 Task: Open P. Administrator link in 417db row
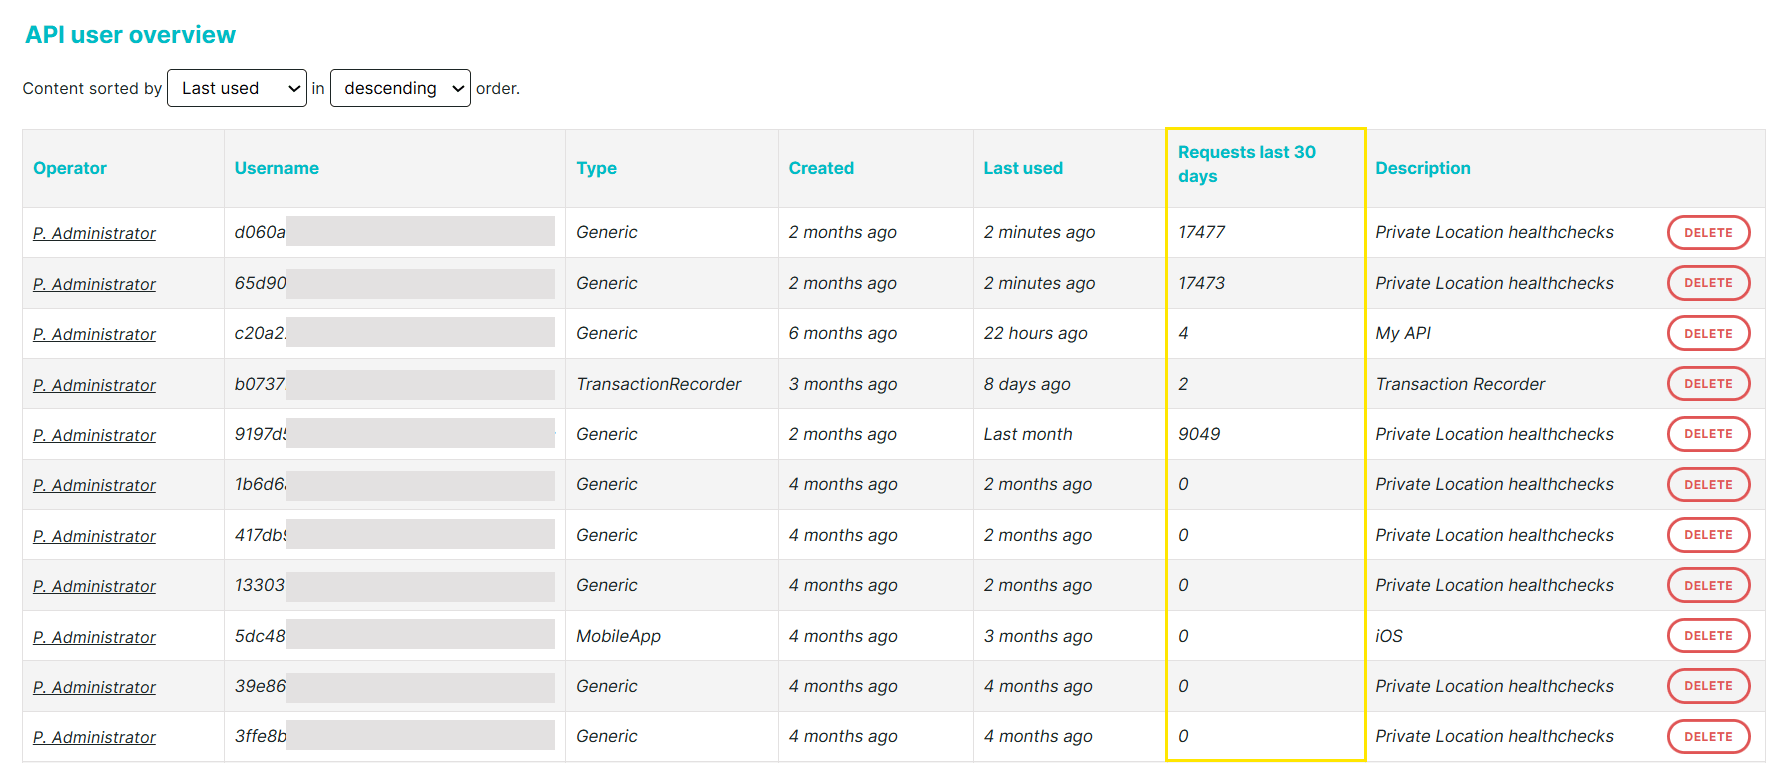[x=94, y=536]
